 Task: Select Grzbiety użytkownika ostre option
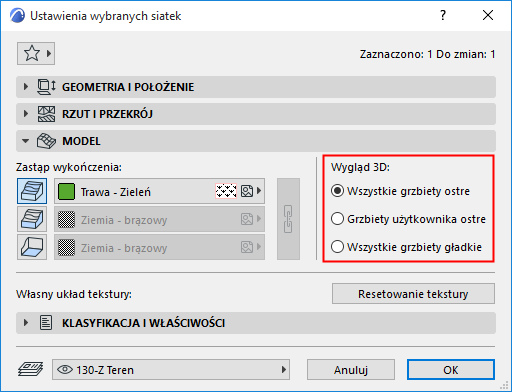click(x=408, y=219)
